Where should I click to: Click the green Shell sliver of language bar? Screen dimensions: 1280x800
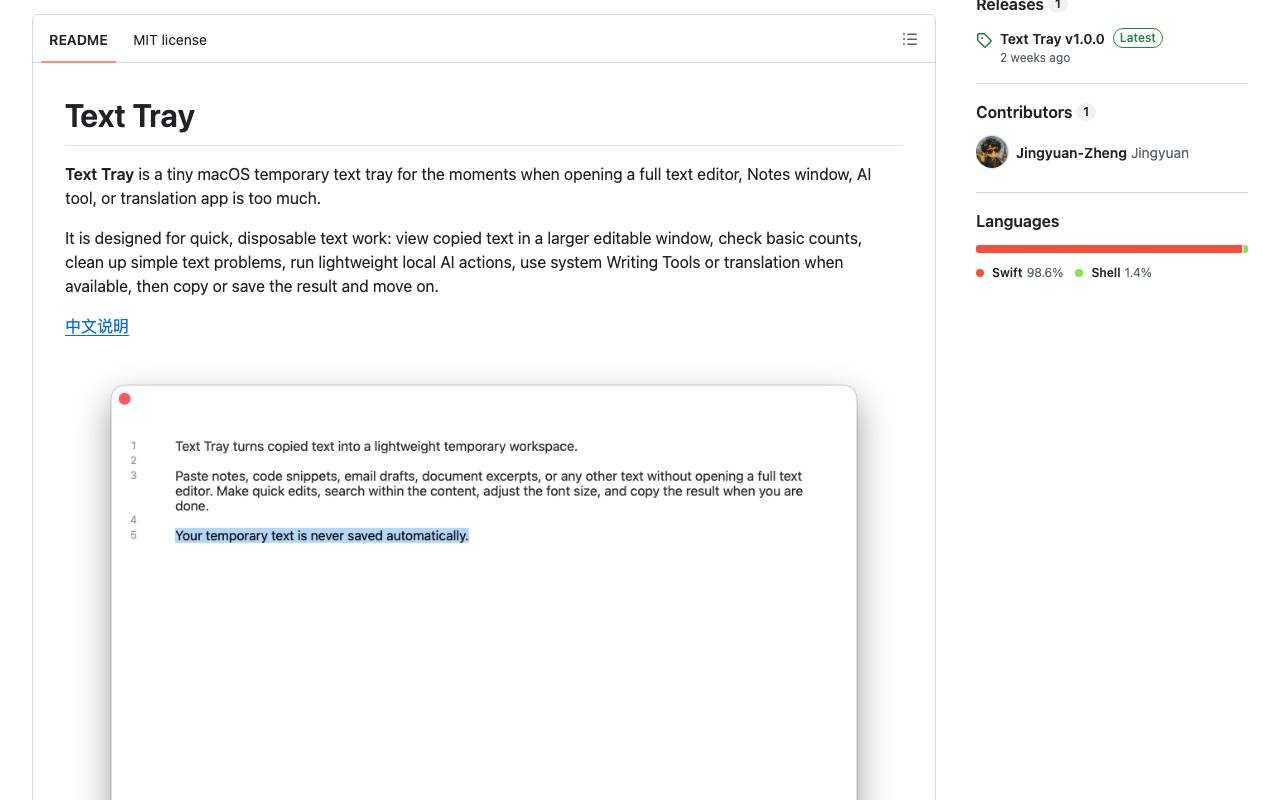tap(1245, 249)
